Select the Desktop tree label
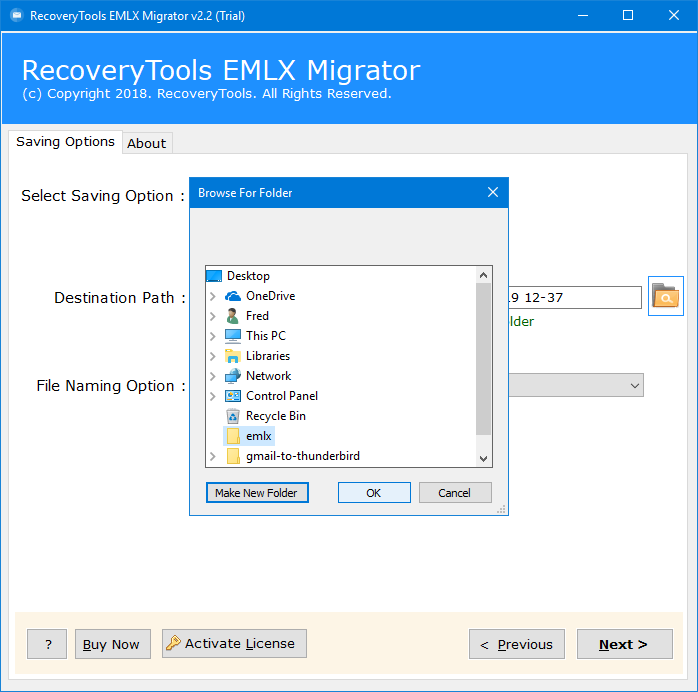 248,276
